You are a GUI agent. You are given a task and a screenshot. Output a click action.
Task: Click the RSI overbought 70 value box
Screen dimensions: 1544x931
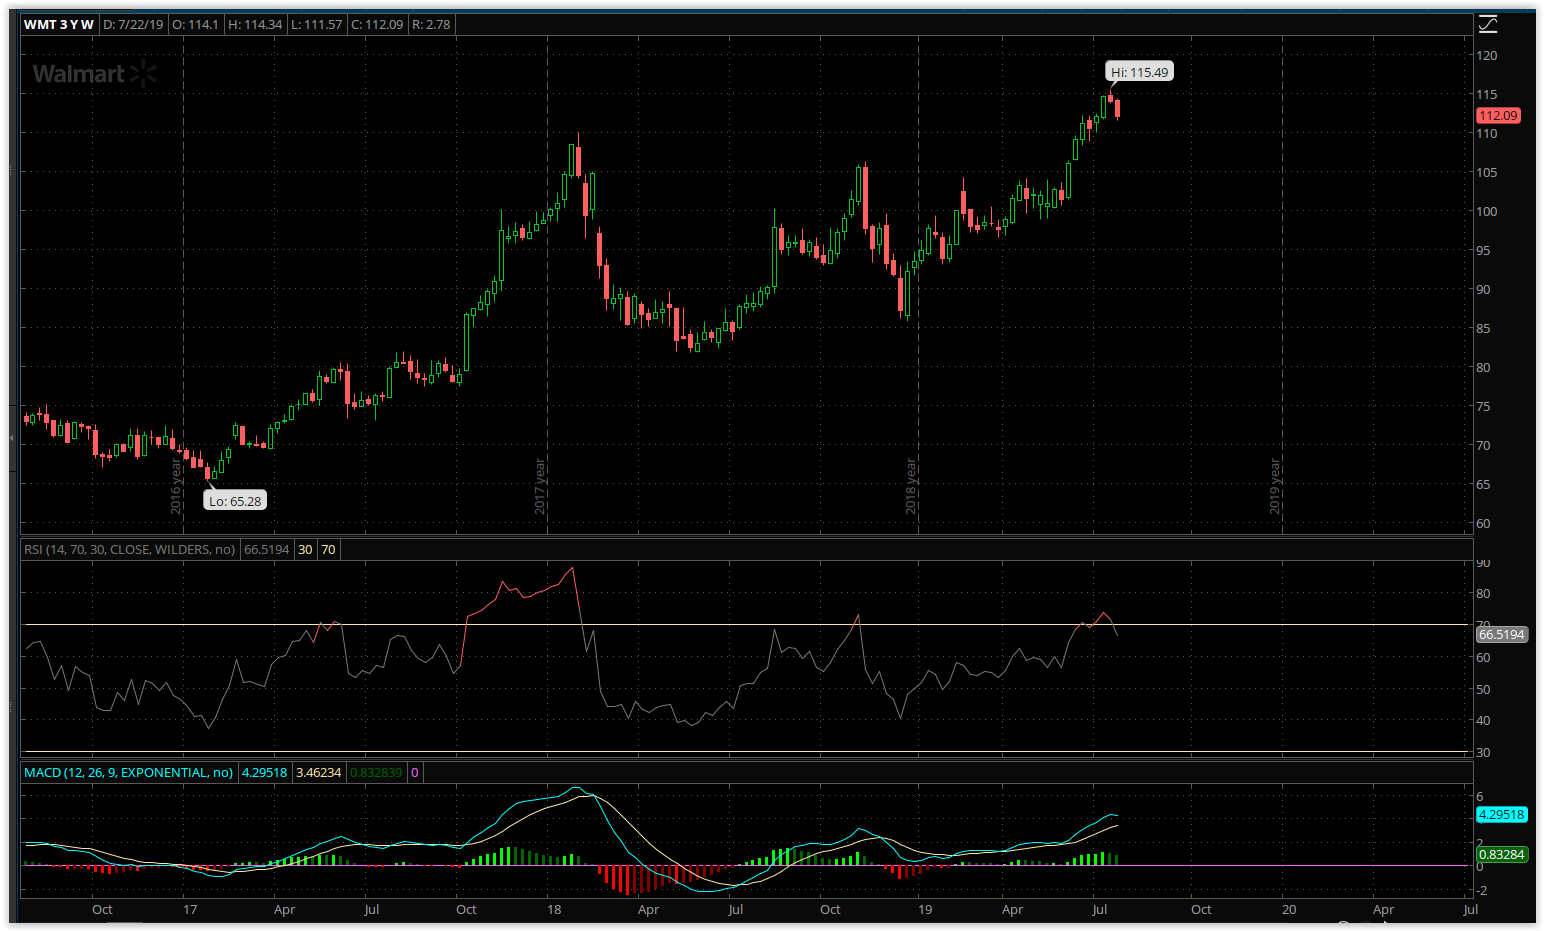coord(328,549)
